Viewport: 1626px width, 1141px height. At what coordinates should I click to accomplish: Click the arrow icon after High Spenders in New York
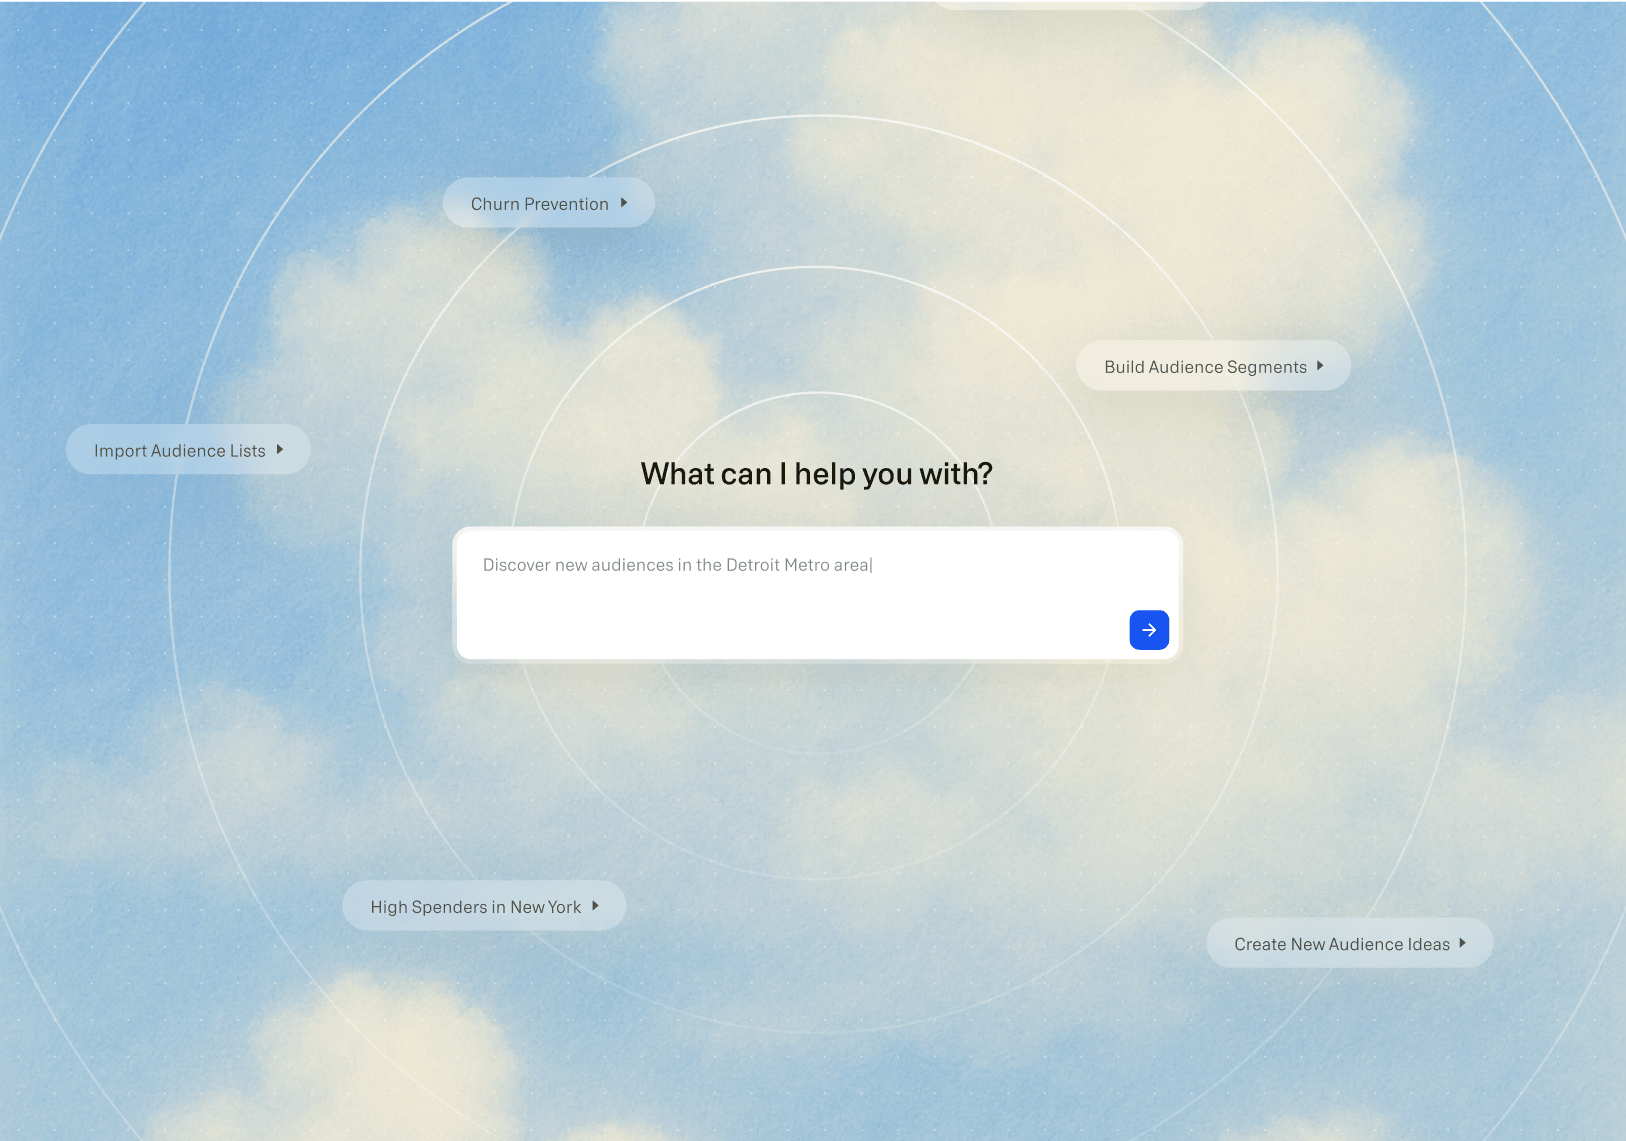click(x=595, y=906)
